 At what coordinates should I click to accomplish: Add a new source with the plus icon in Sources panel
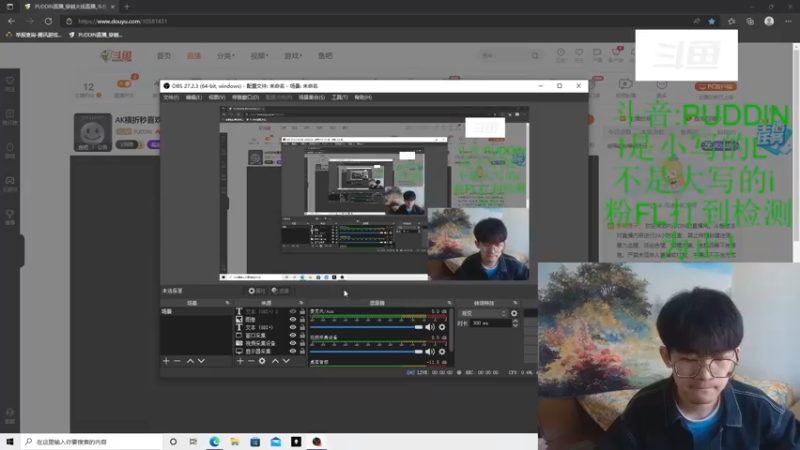(240, 361)
